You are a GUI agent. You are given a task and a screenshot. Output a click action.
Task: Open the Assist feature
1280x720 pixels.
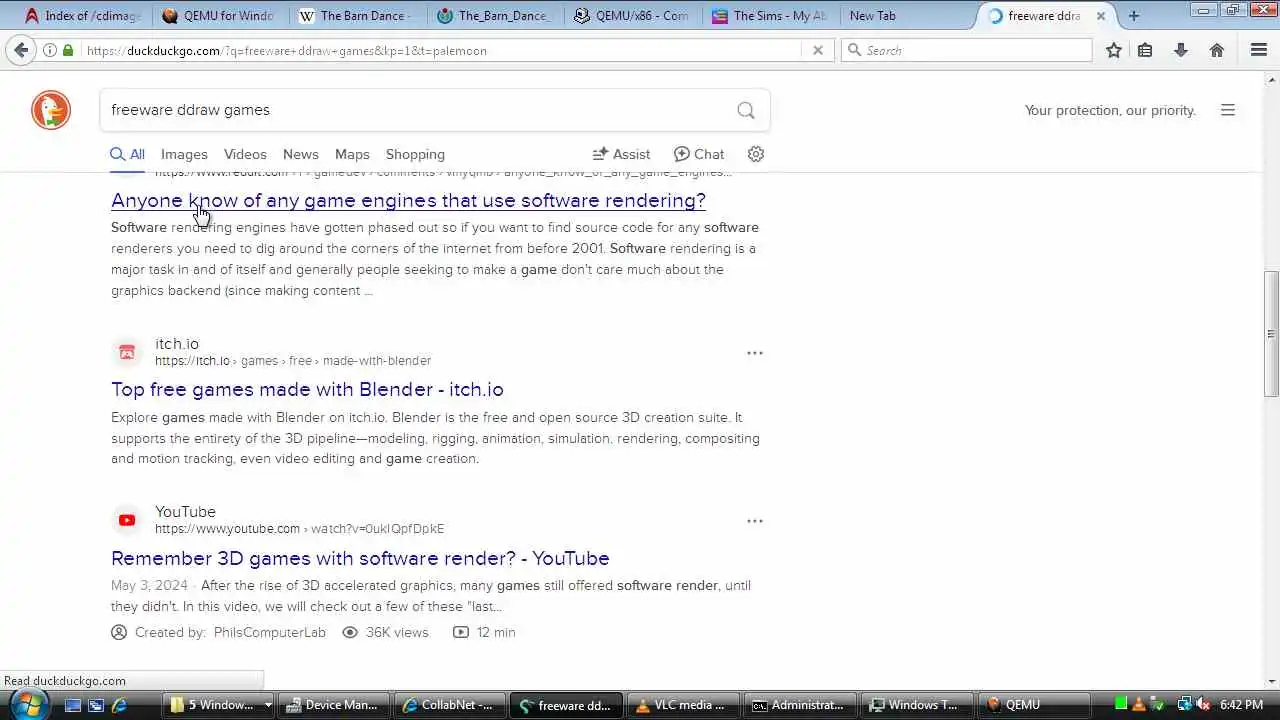(621, 154)
